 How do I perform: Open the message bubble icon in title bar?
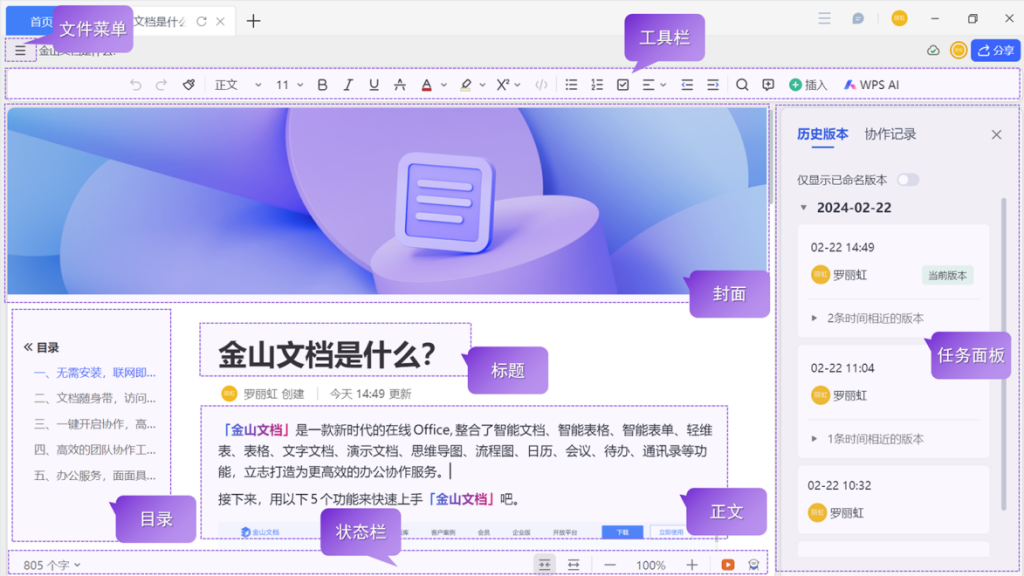tap(858, 18)
